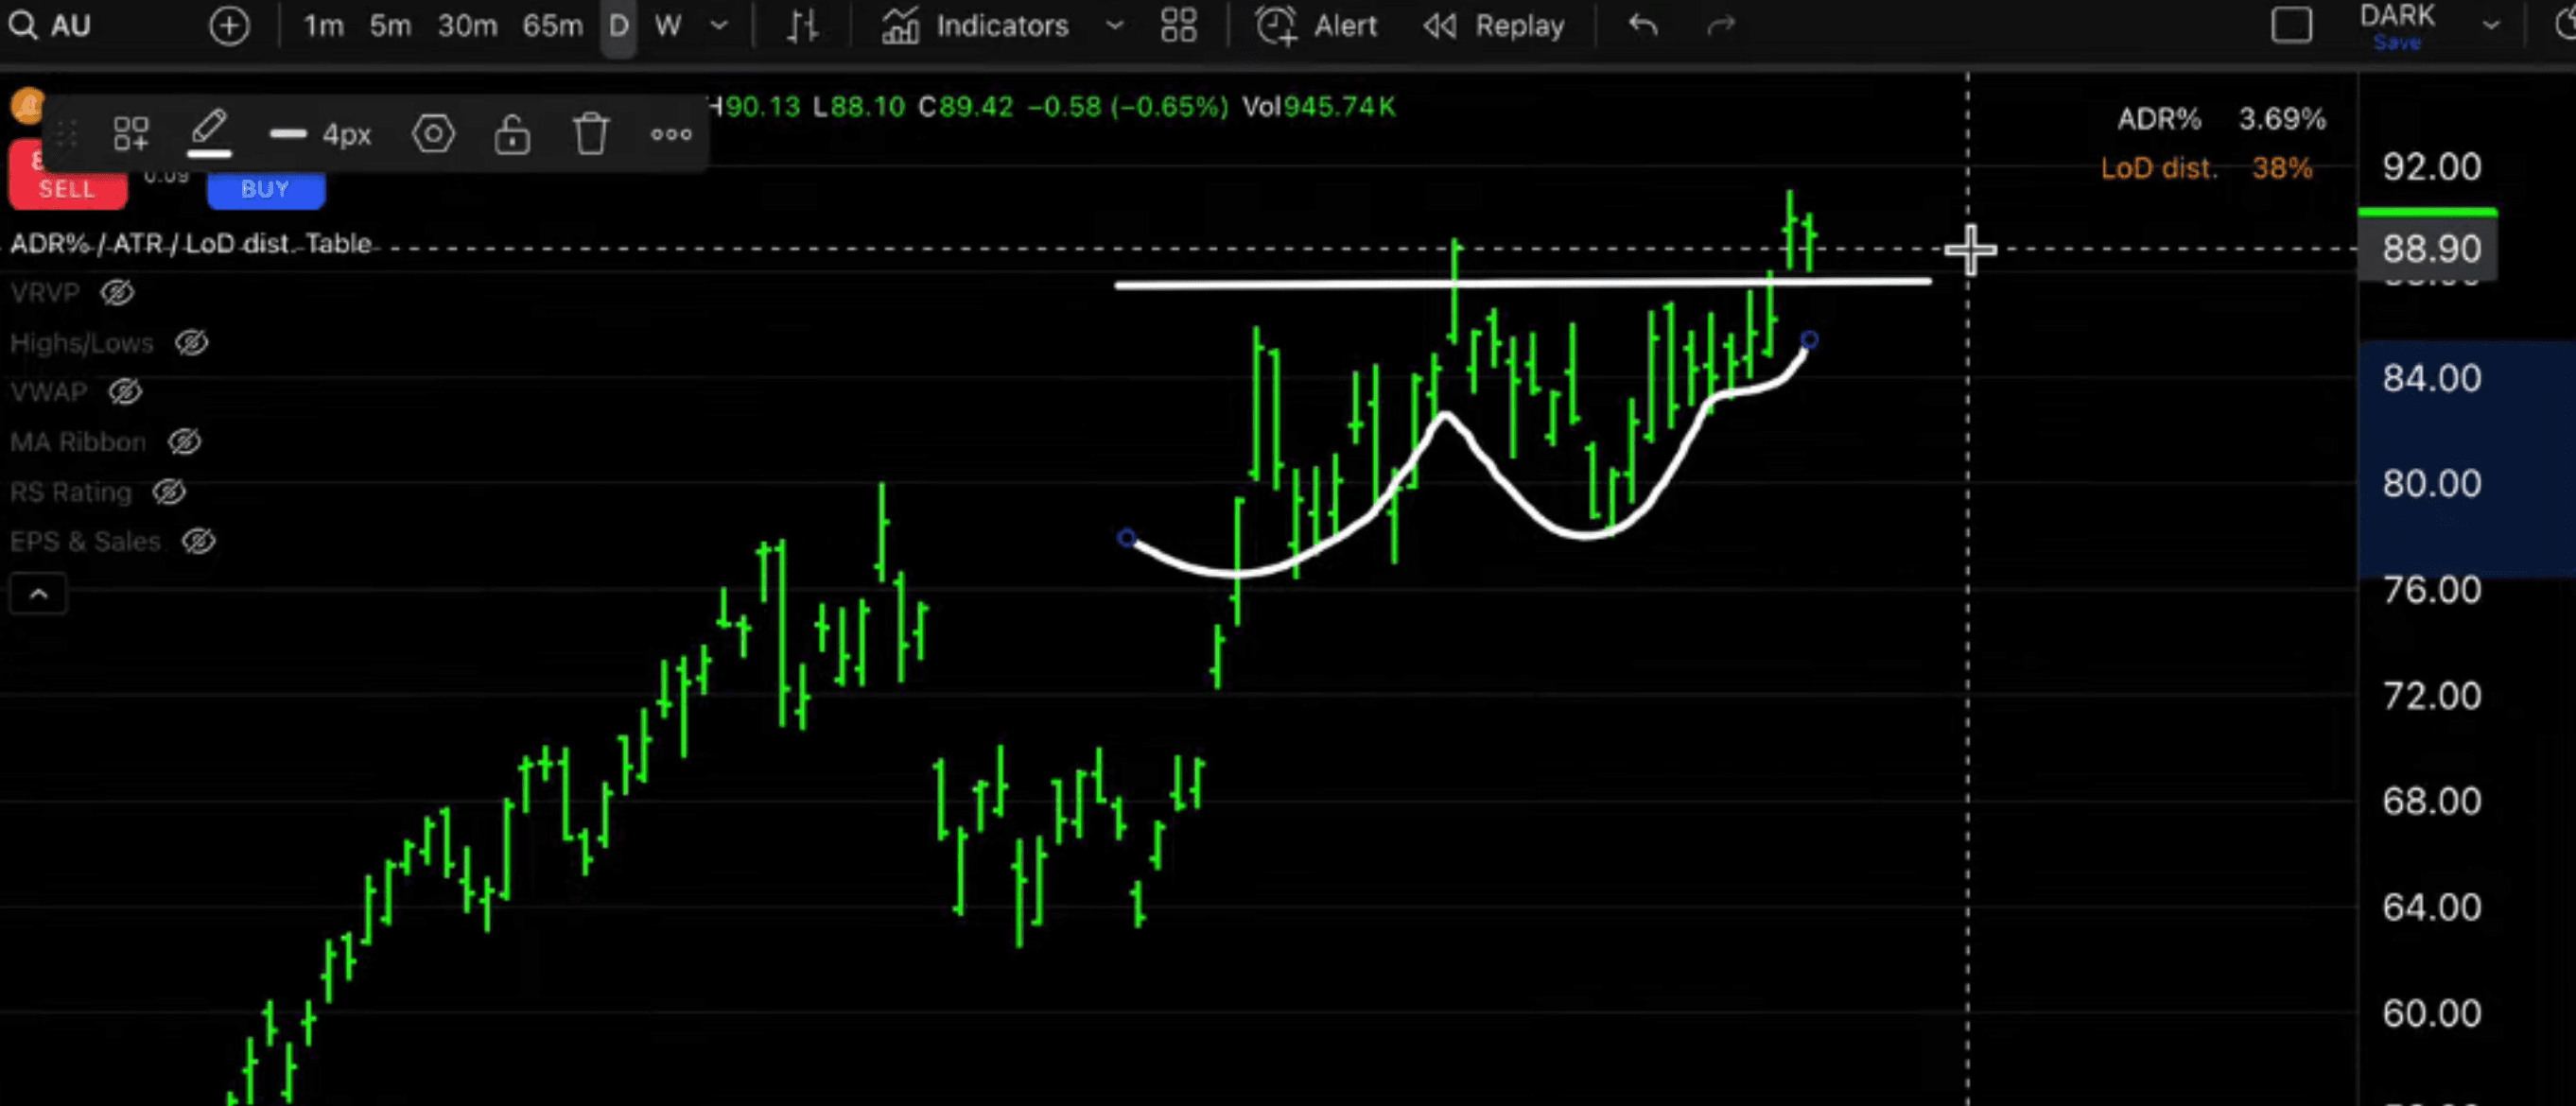Click the drawing settings hexagon icon
This screenshot has height=1106, width=2576.
[433, 134]
